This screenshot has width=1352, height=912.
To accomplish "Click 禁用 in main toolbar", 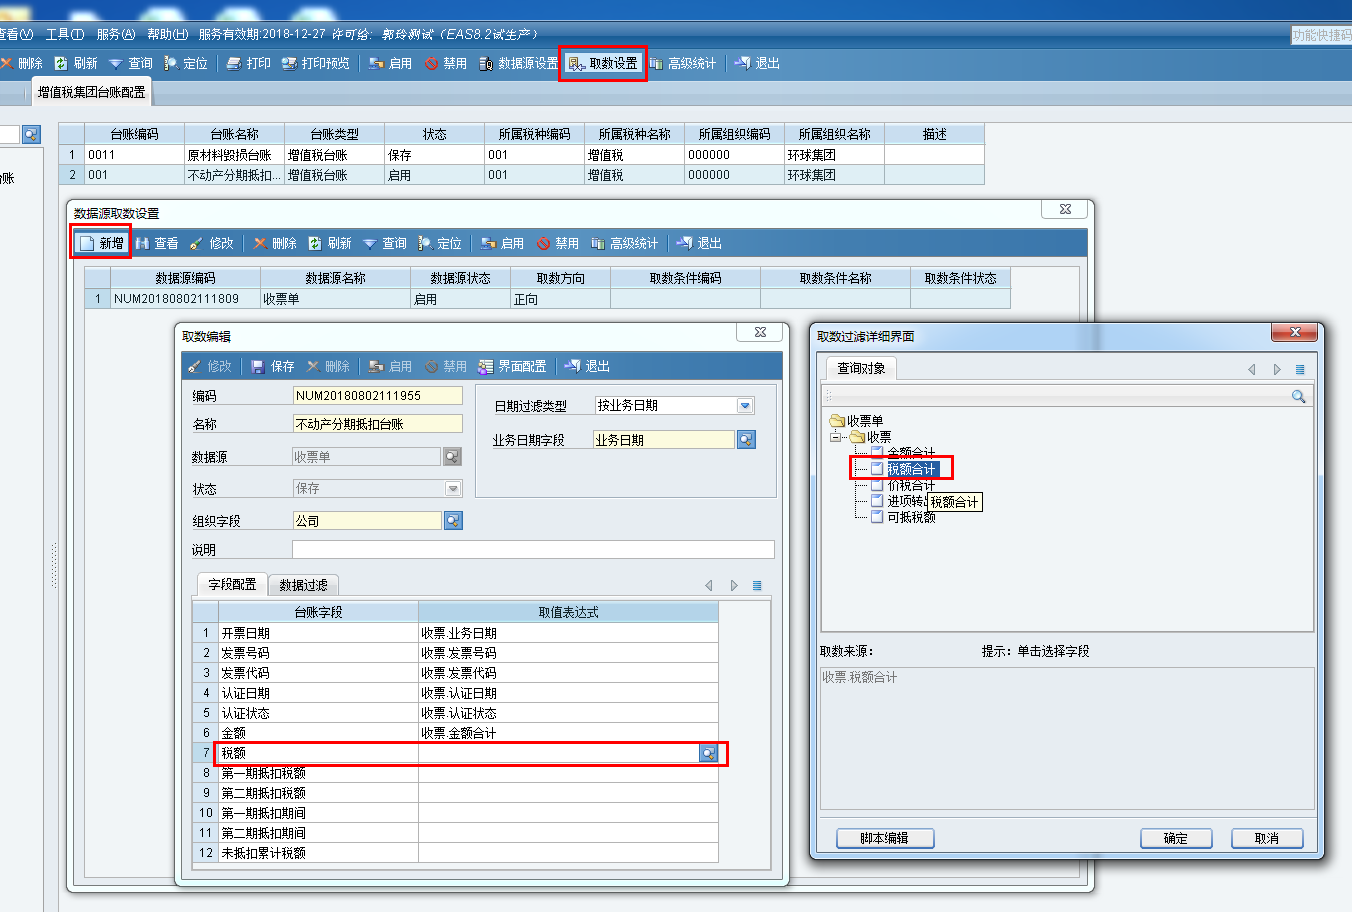I will point(446,63).
